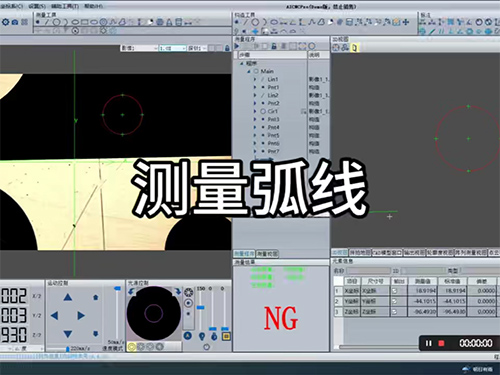Select the line measuring tool in the left toolbar
This screenshot has height=375, width=500.
[x=47, y=22]
